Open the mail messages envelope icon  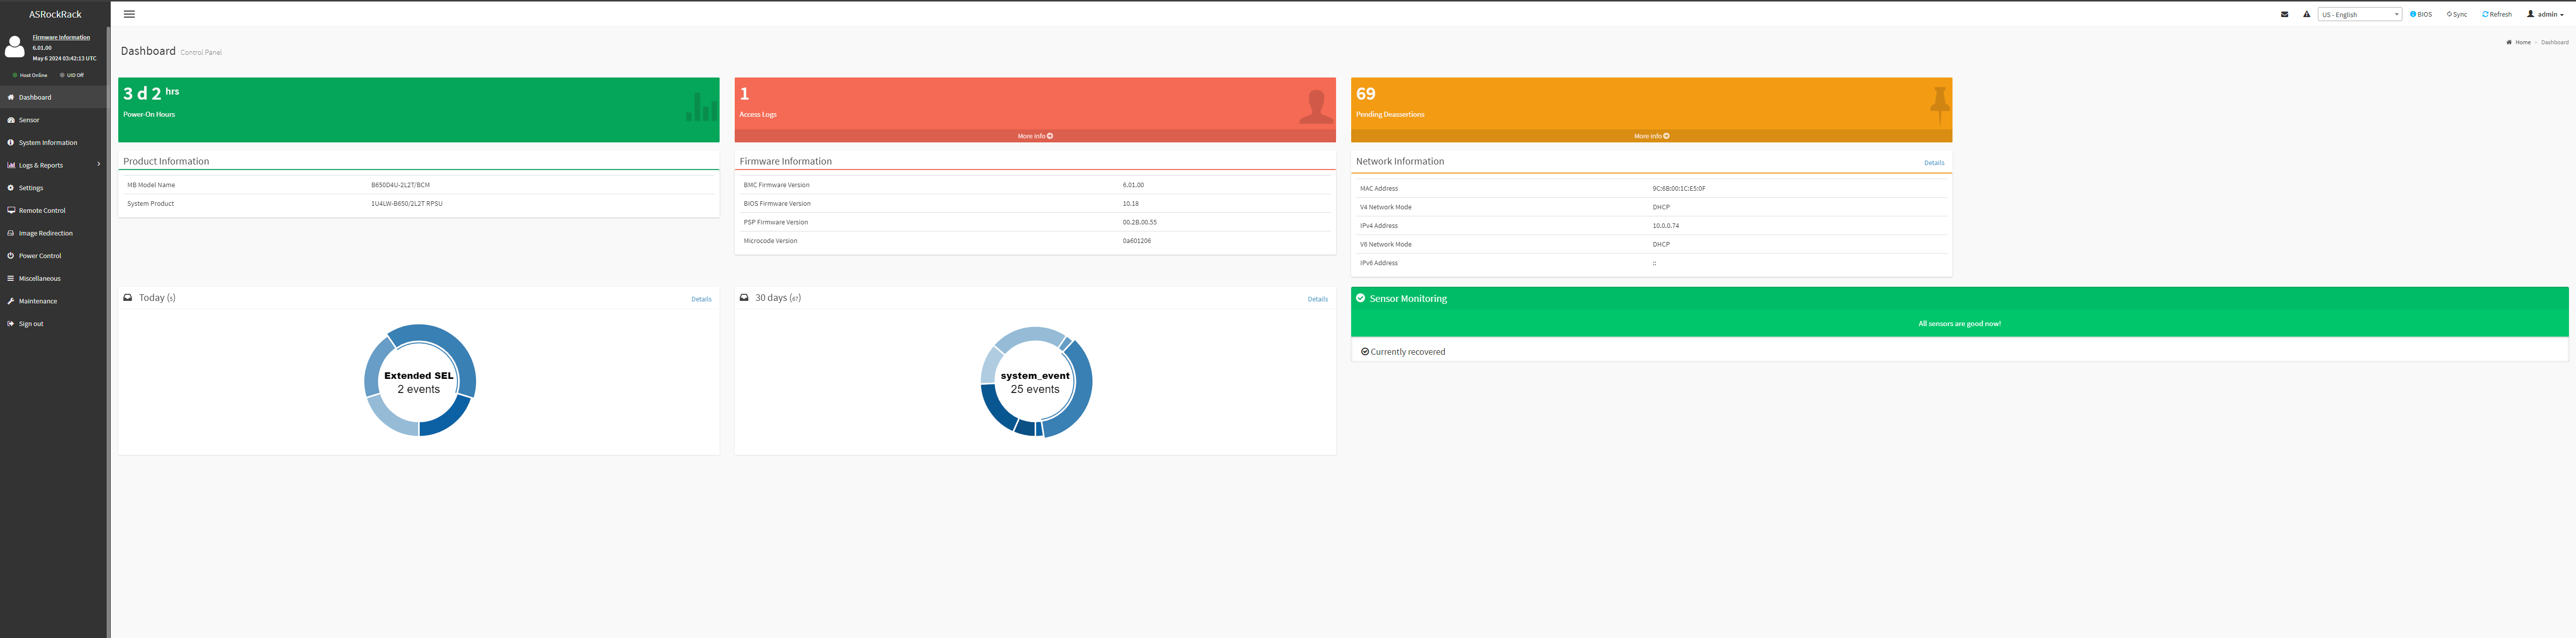[2284, 14]
